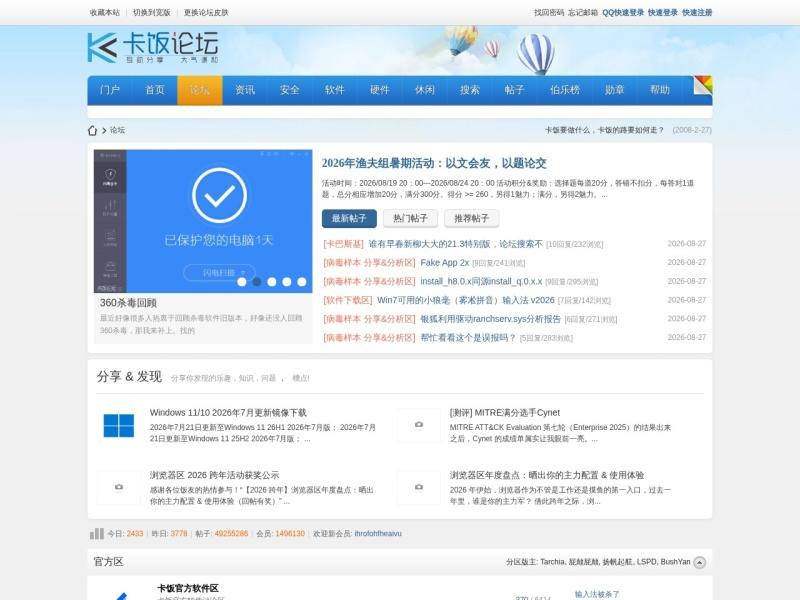Open the 伯乐榜 navigation item
Image resolution: width=800 pixels, height=600 pixels.
565,90
